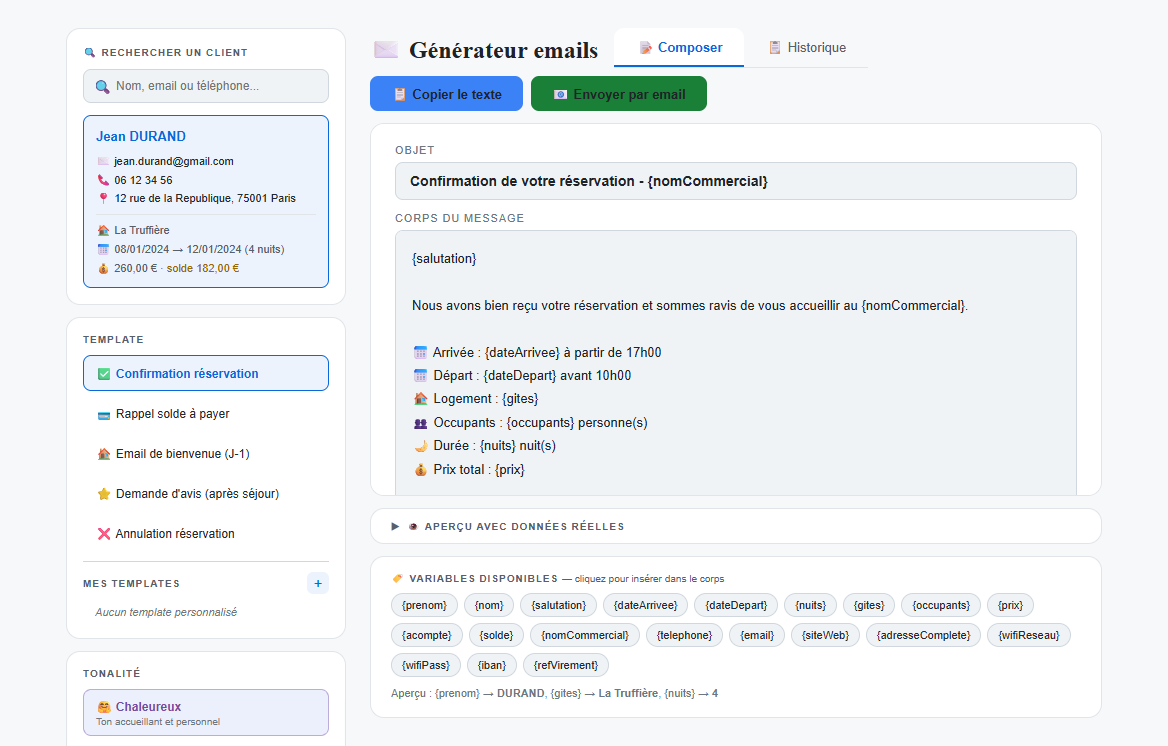This screenshot has width=1168, height=746.
Task: Insert the {gites} variable chip
Action: (x=869, y=605)
